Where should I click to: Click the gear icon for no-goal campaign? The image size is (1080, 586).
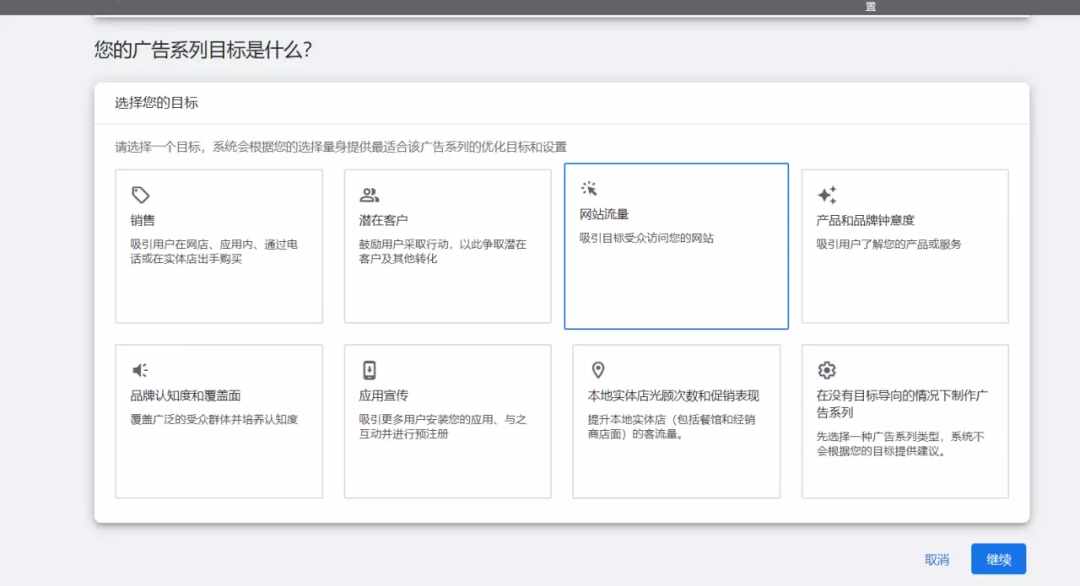click(x=827, y=371)
